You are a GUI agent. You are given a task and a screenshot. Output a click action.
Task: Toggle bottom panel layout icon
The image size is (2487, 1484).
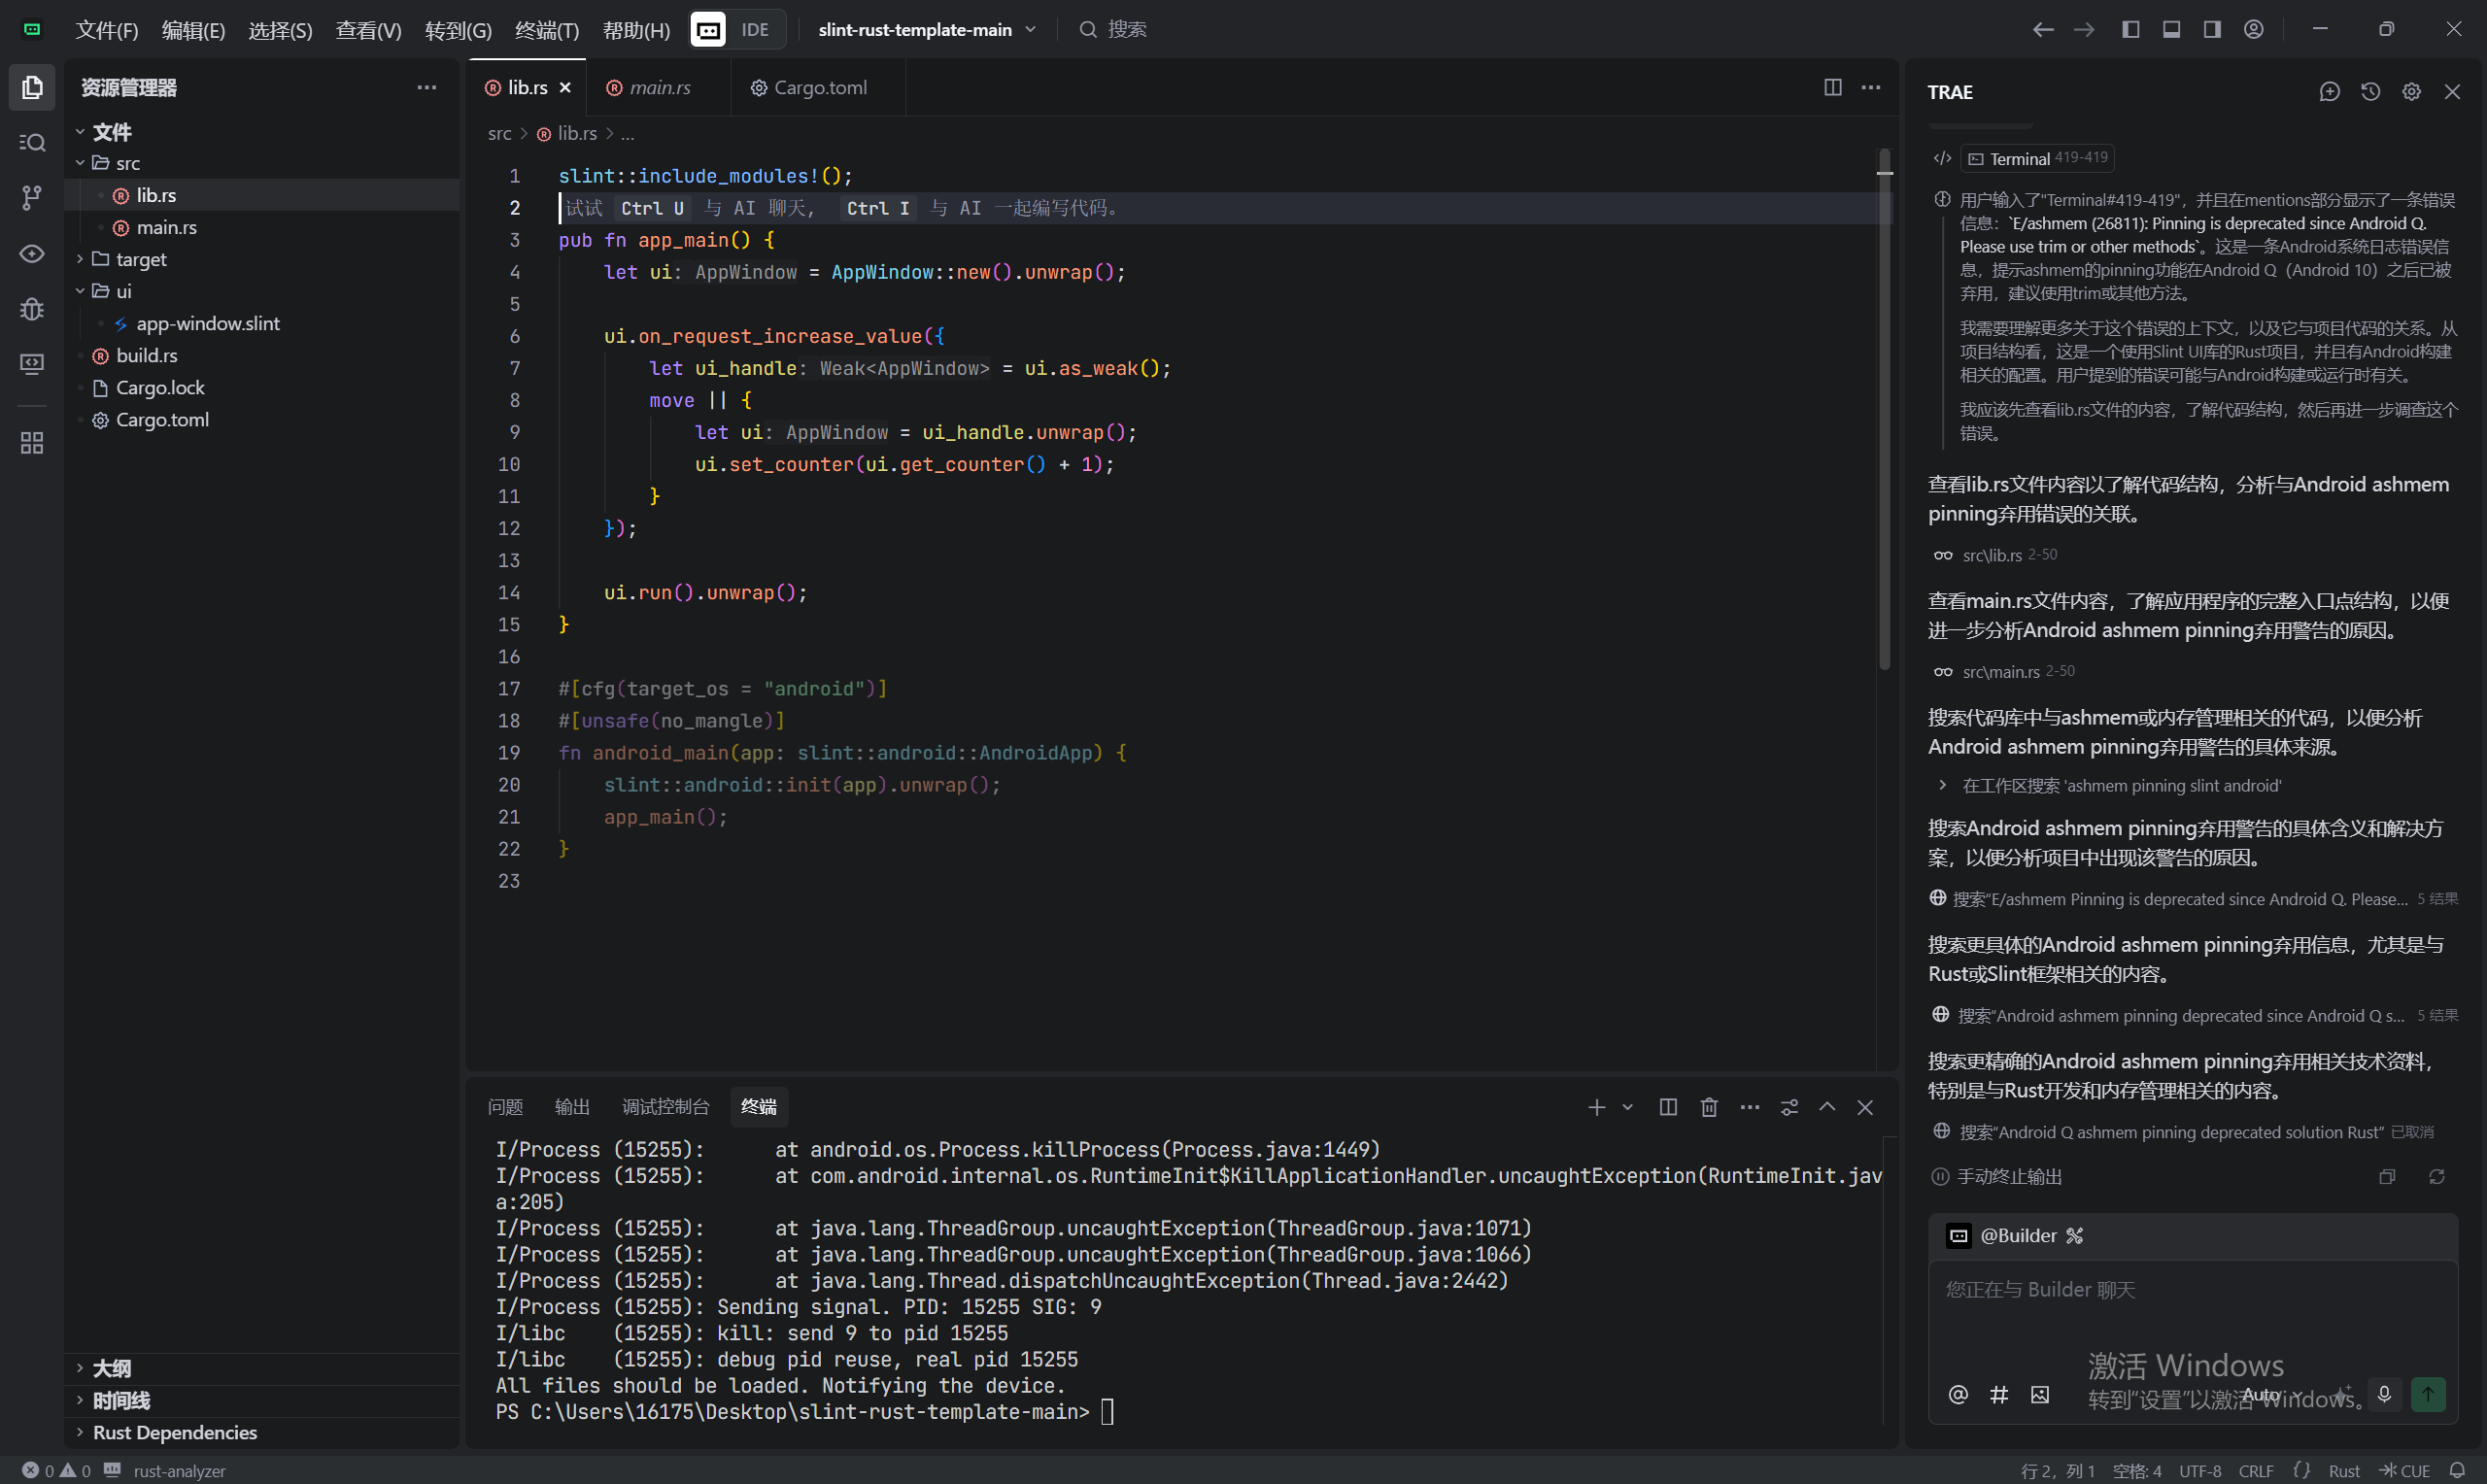coord(2171,30)
